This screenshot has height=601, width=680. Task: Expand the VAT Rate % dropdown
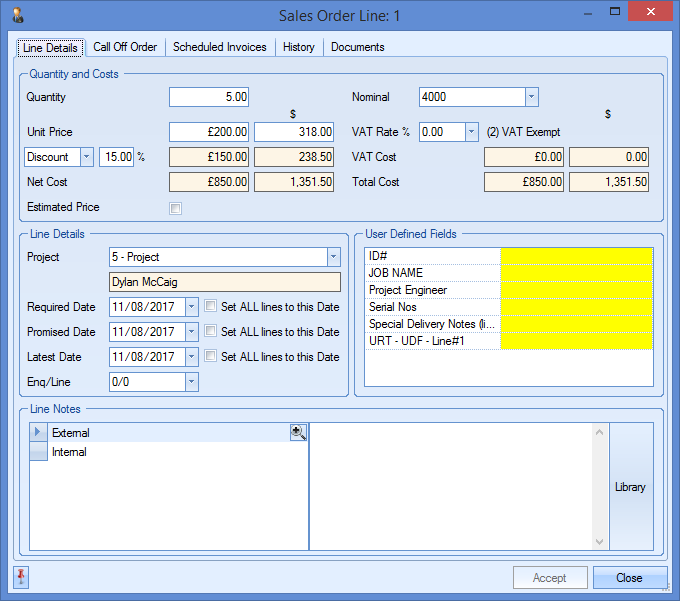coord(472,132)
